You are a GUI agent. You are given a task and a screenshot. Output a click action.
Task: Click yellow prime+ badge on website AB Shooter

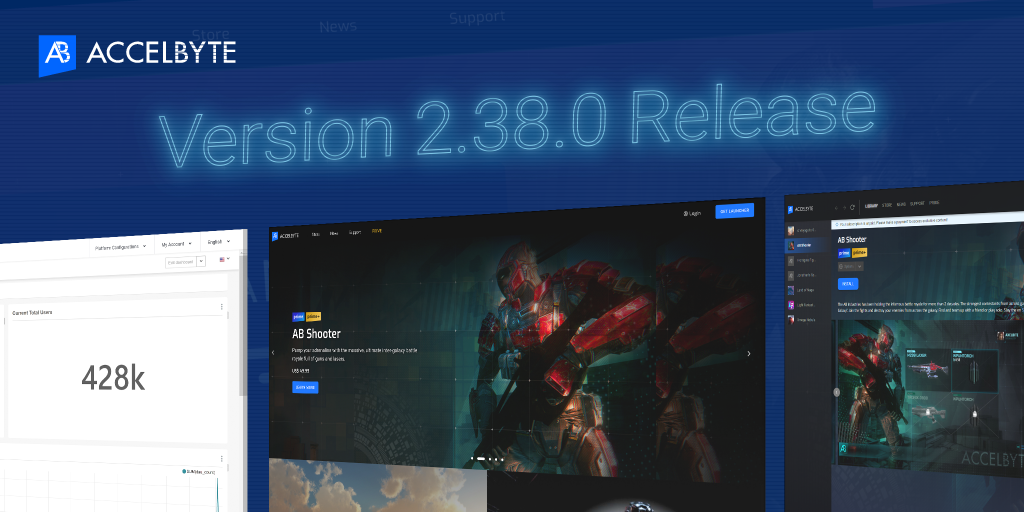313,316
